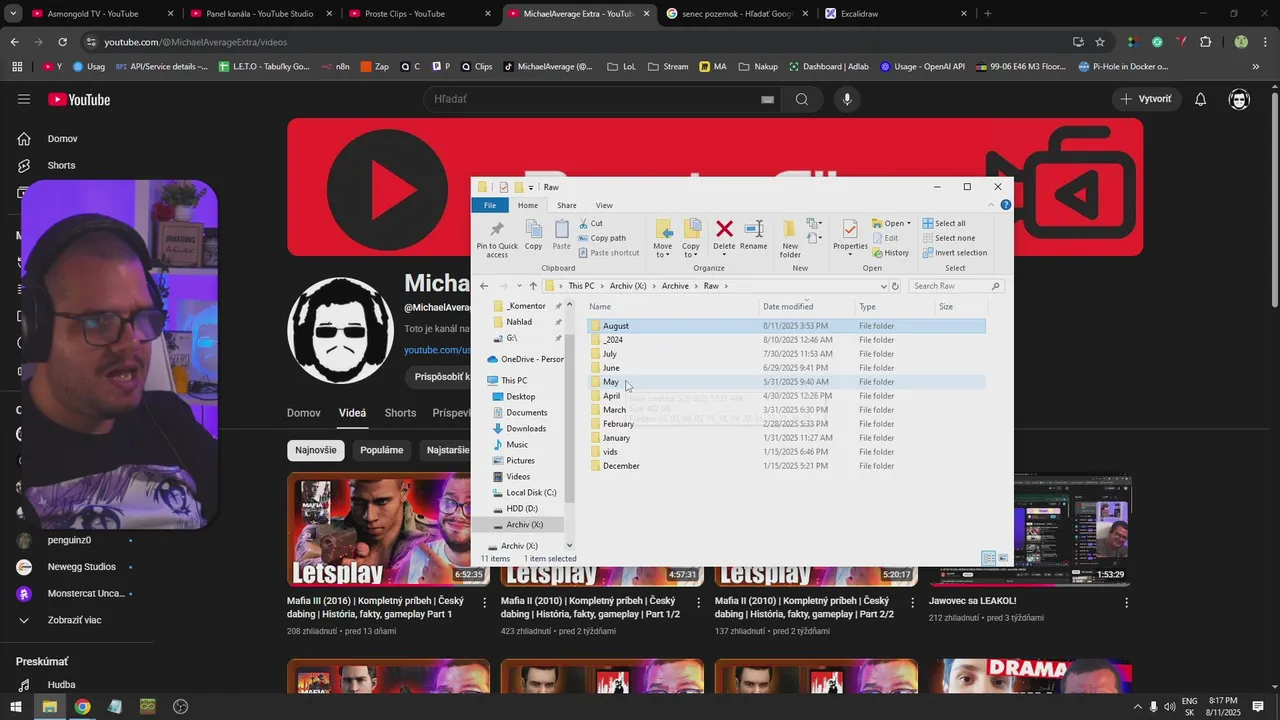Go back in Explorer navigation
This screenshot has height=720, width=1280.
484,286
